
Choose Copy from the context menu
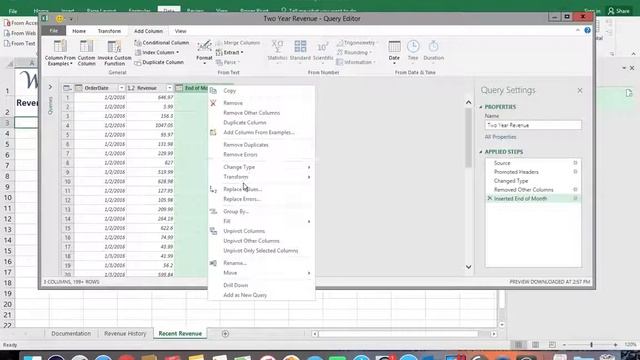[230, 91]
